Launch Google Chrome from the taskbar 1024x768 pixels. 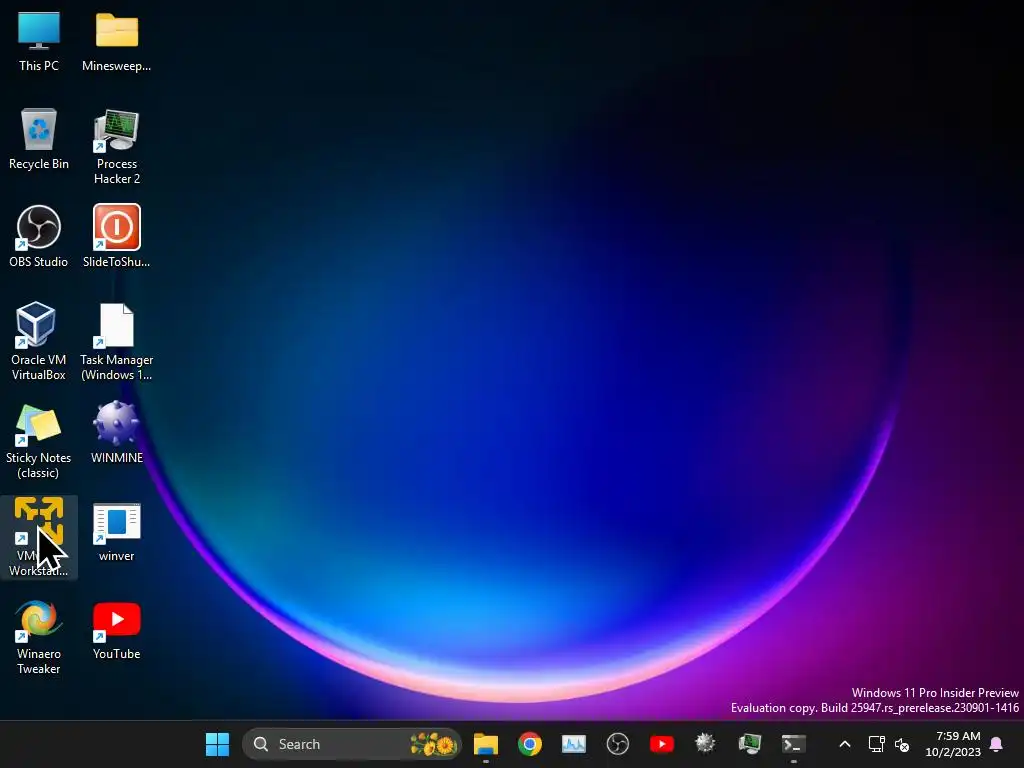point(530,744)
